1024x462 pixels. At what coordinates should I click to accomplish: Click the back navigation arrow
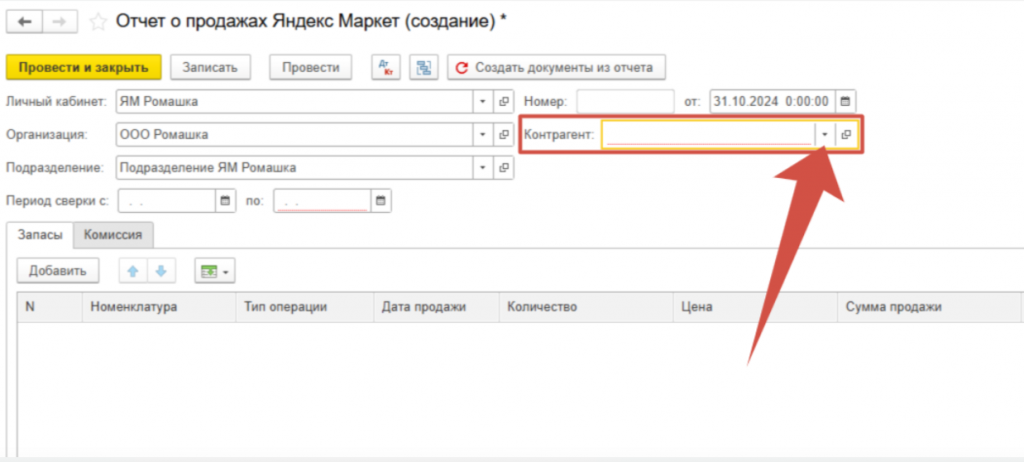pyautogui.click(x=25, y=20)
